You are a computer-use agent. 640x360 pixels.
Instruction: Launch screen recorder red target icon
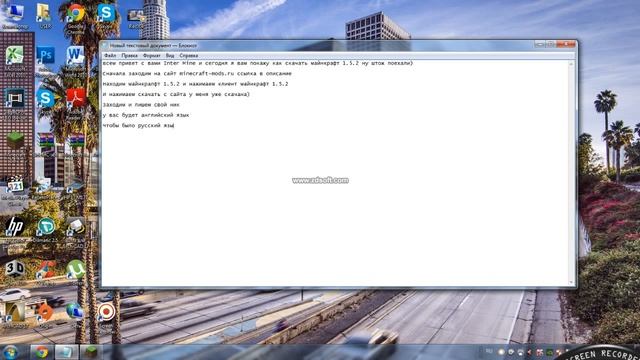106,312
